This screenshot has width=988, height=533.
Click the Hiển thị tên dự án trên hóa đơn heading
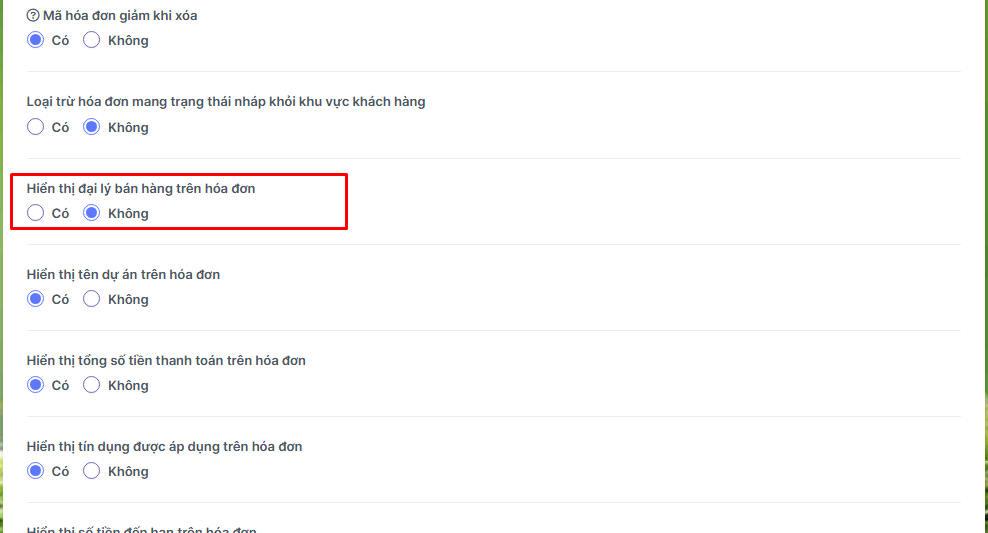(123, 274)
